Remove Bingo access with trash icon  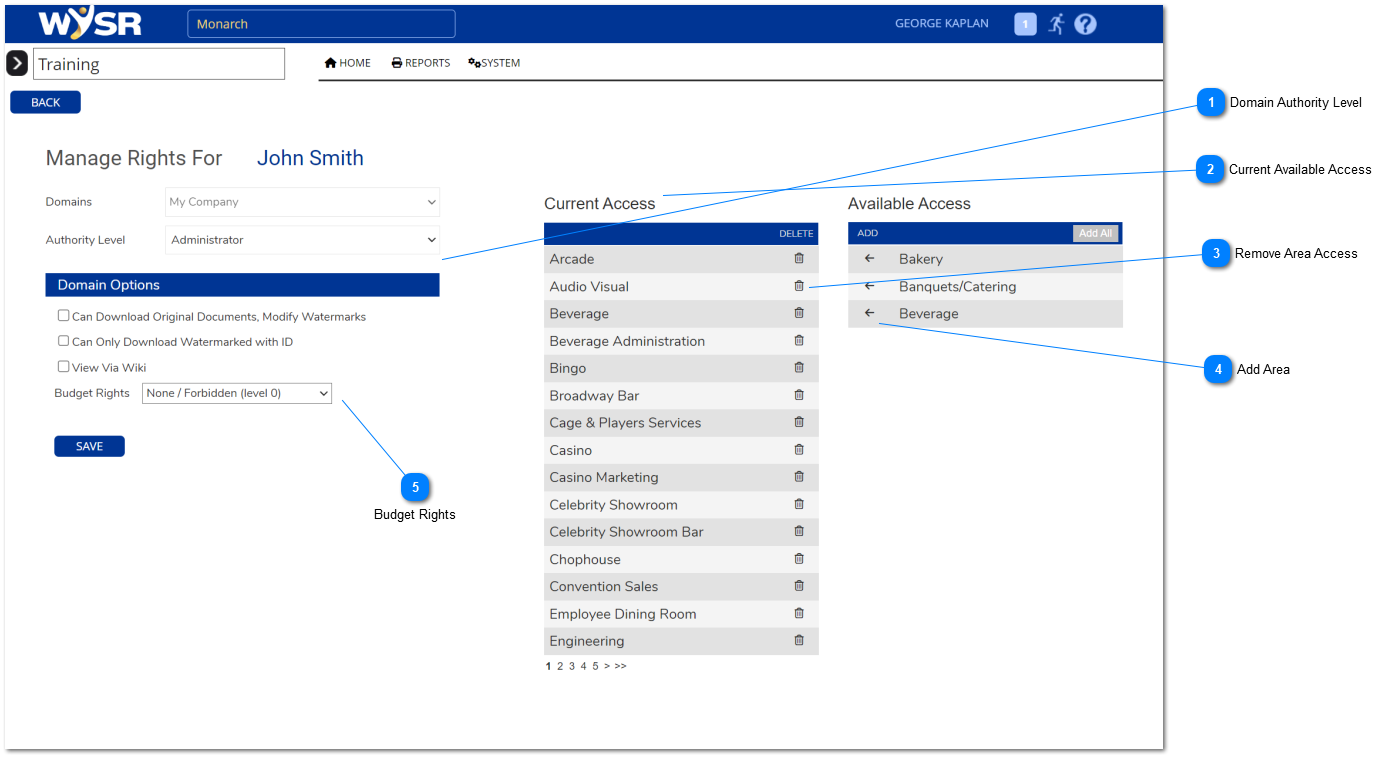coord(798,368)
